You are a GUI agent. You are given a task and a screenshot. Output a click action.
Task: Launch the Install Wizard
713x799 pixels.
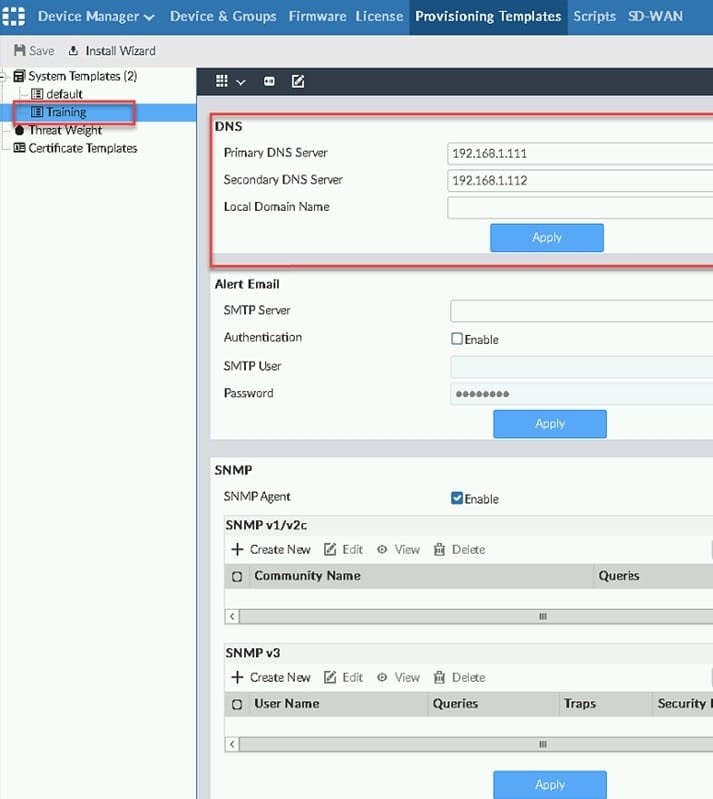(x=112, y=50)
